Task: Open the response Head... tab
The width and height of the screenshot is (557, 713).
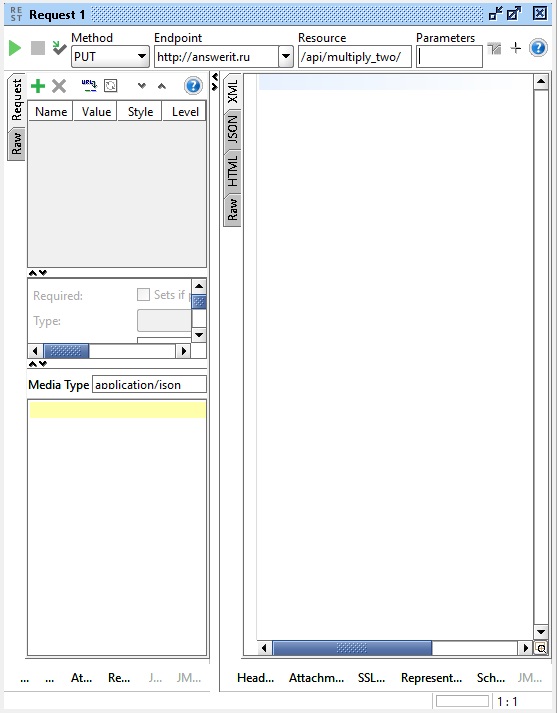Action: [256, 678]
